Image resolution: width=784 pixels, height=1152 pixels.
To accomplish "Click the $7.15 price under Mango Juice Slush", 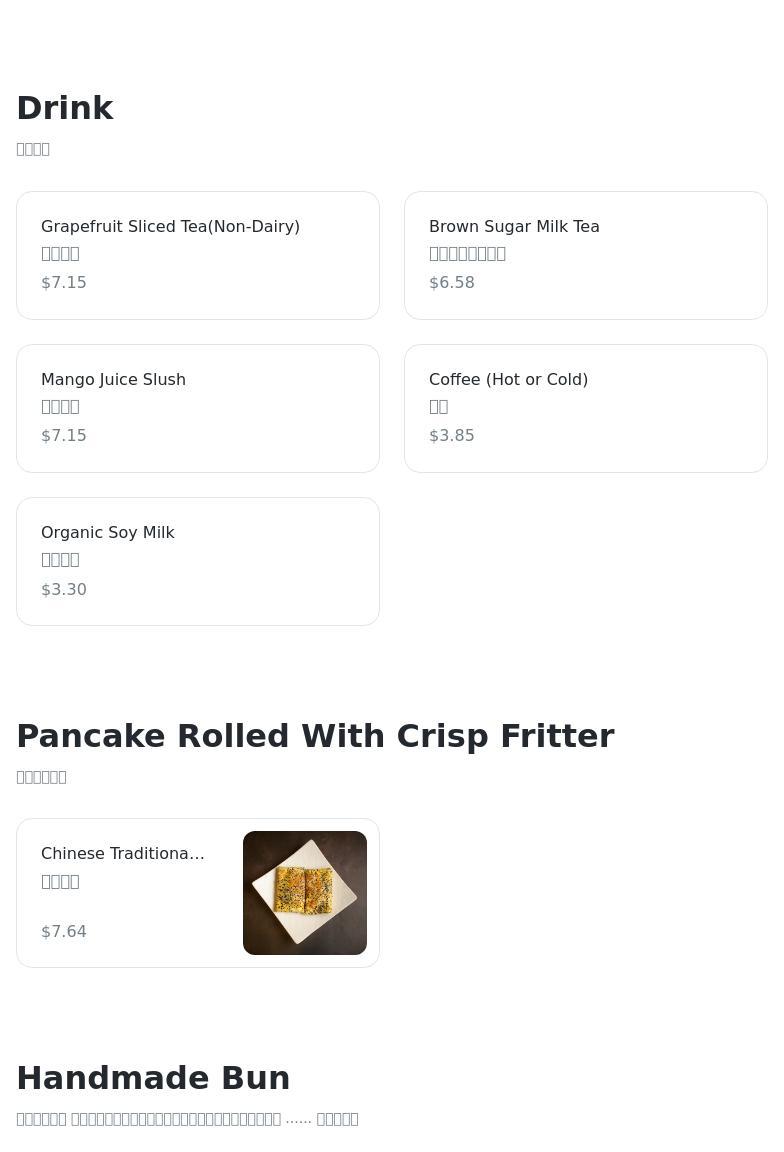I will (64, 436).
